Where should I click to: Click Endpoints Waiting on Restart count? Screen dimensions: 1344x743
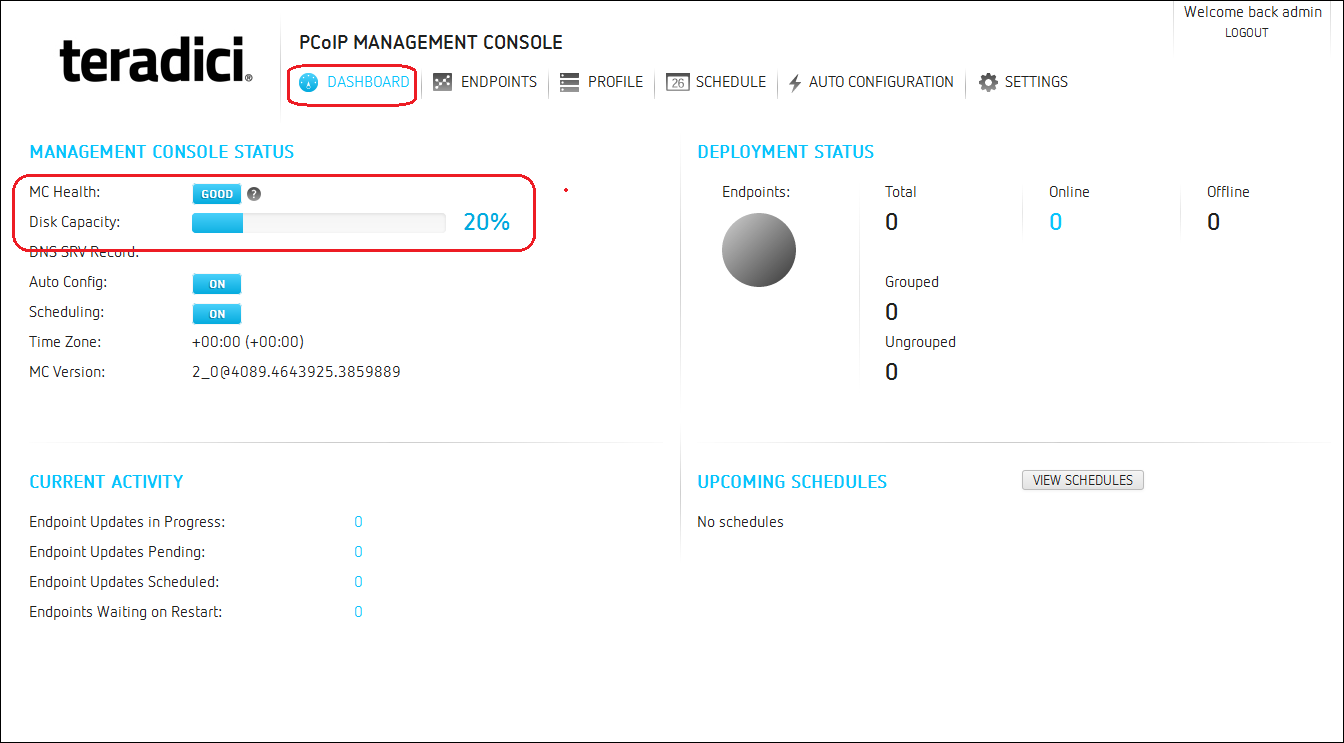click(358, 612)
